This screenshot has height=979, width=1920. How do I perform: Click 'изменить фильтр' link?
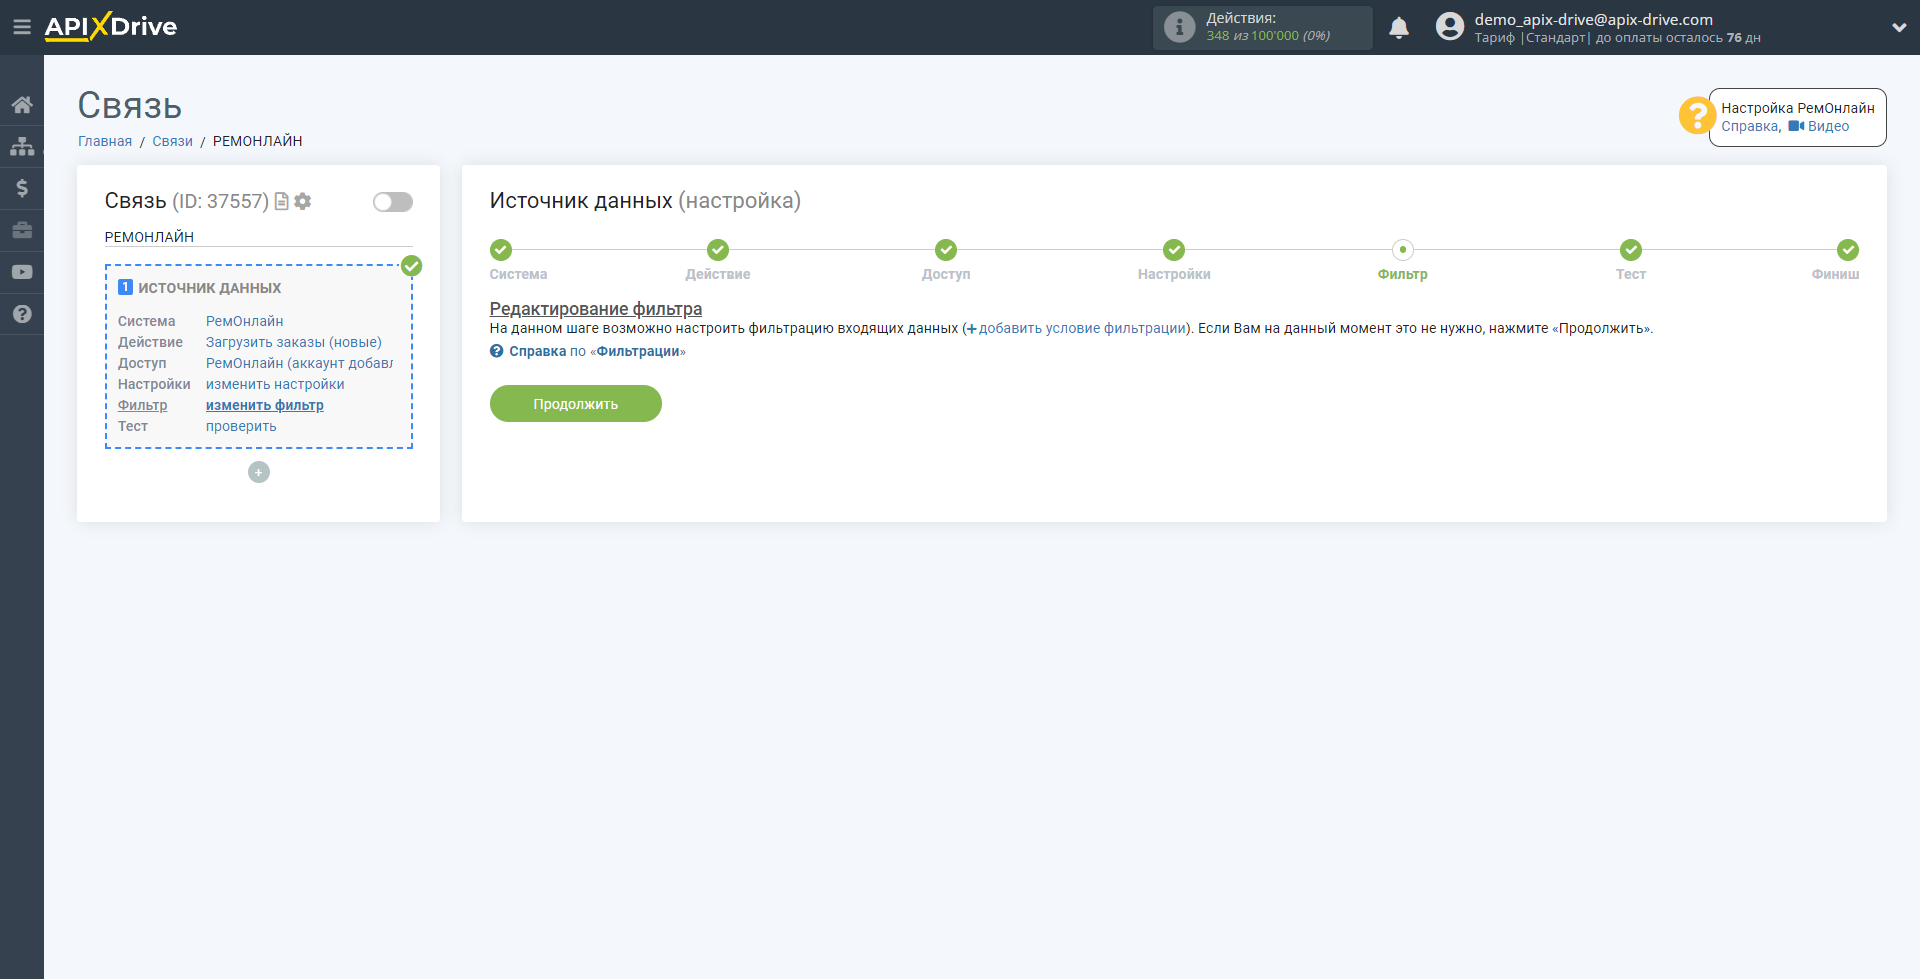[265, 405]
